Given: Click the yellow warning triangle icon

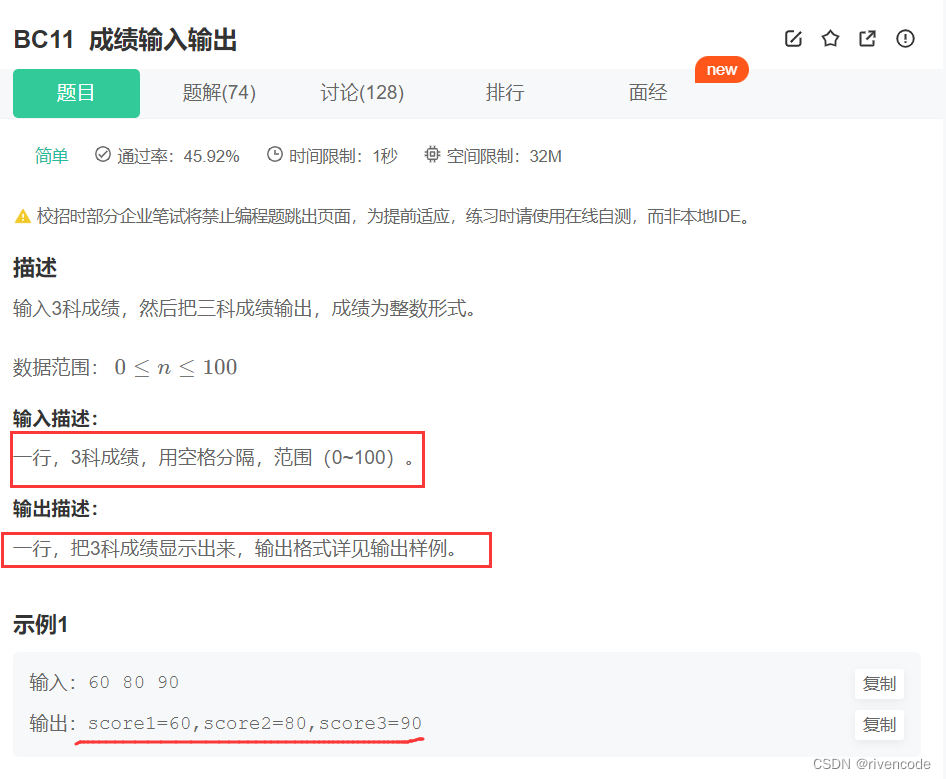Looking at the screenshot, I should click(23, 216).
